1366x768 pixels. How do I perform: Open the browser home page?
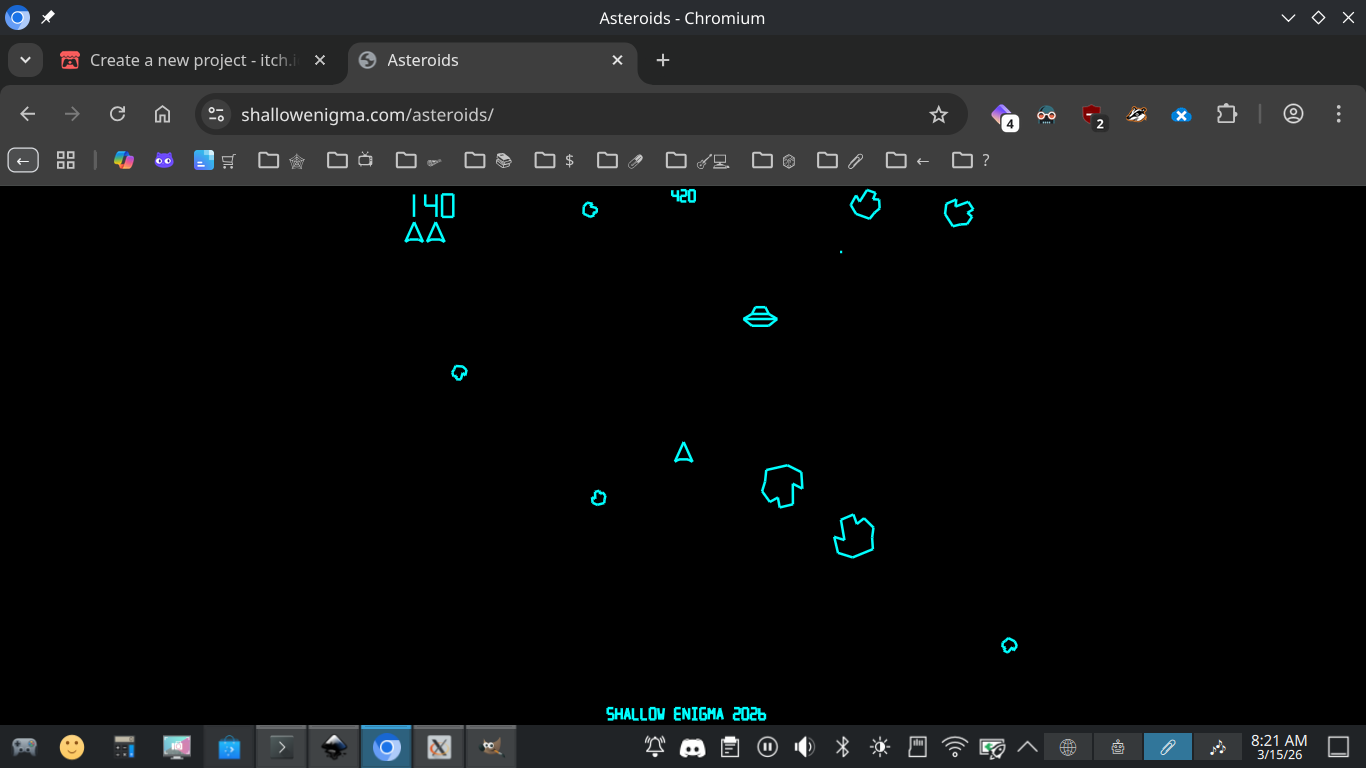coord(162,114)
